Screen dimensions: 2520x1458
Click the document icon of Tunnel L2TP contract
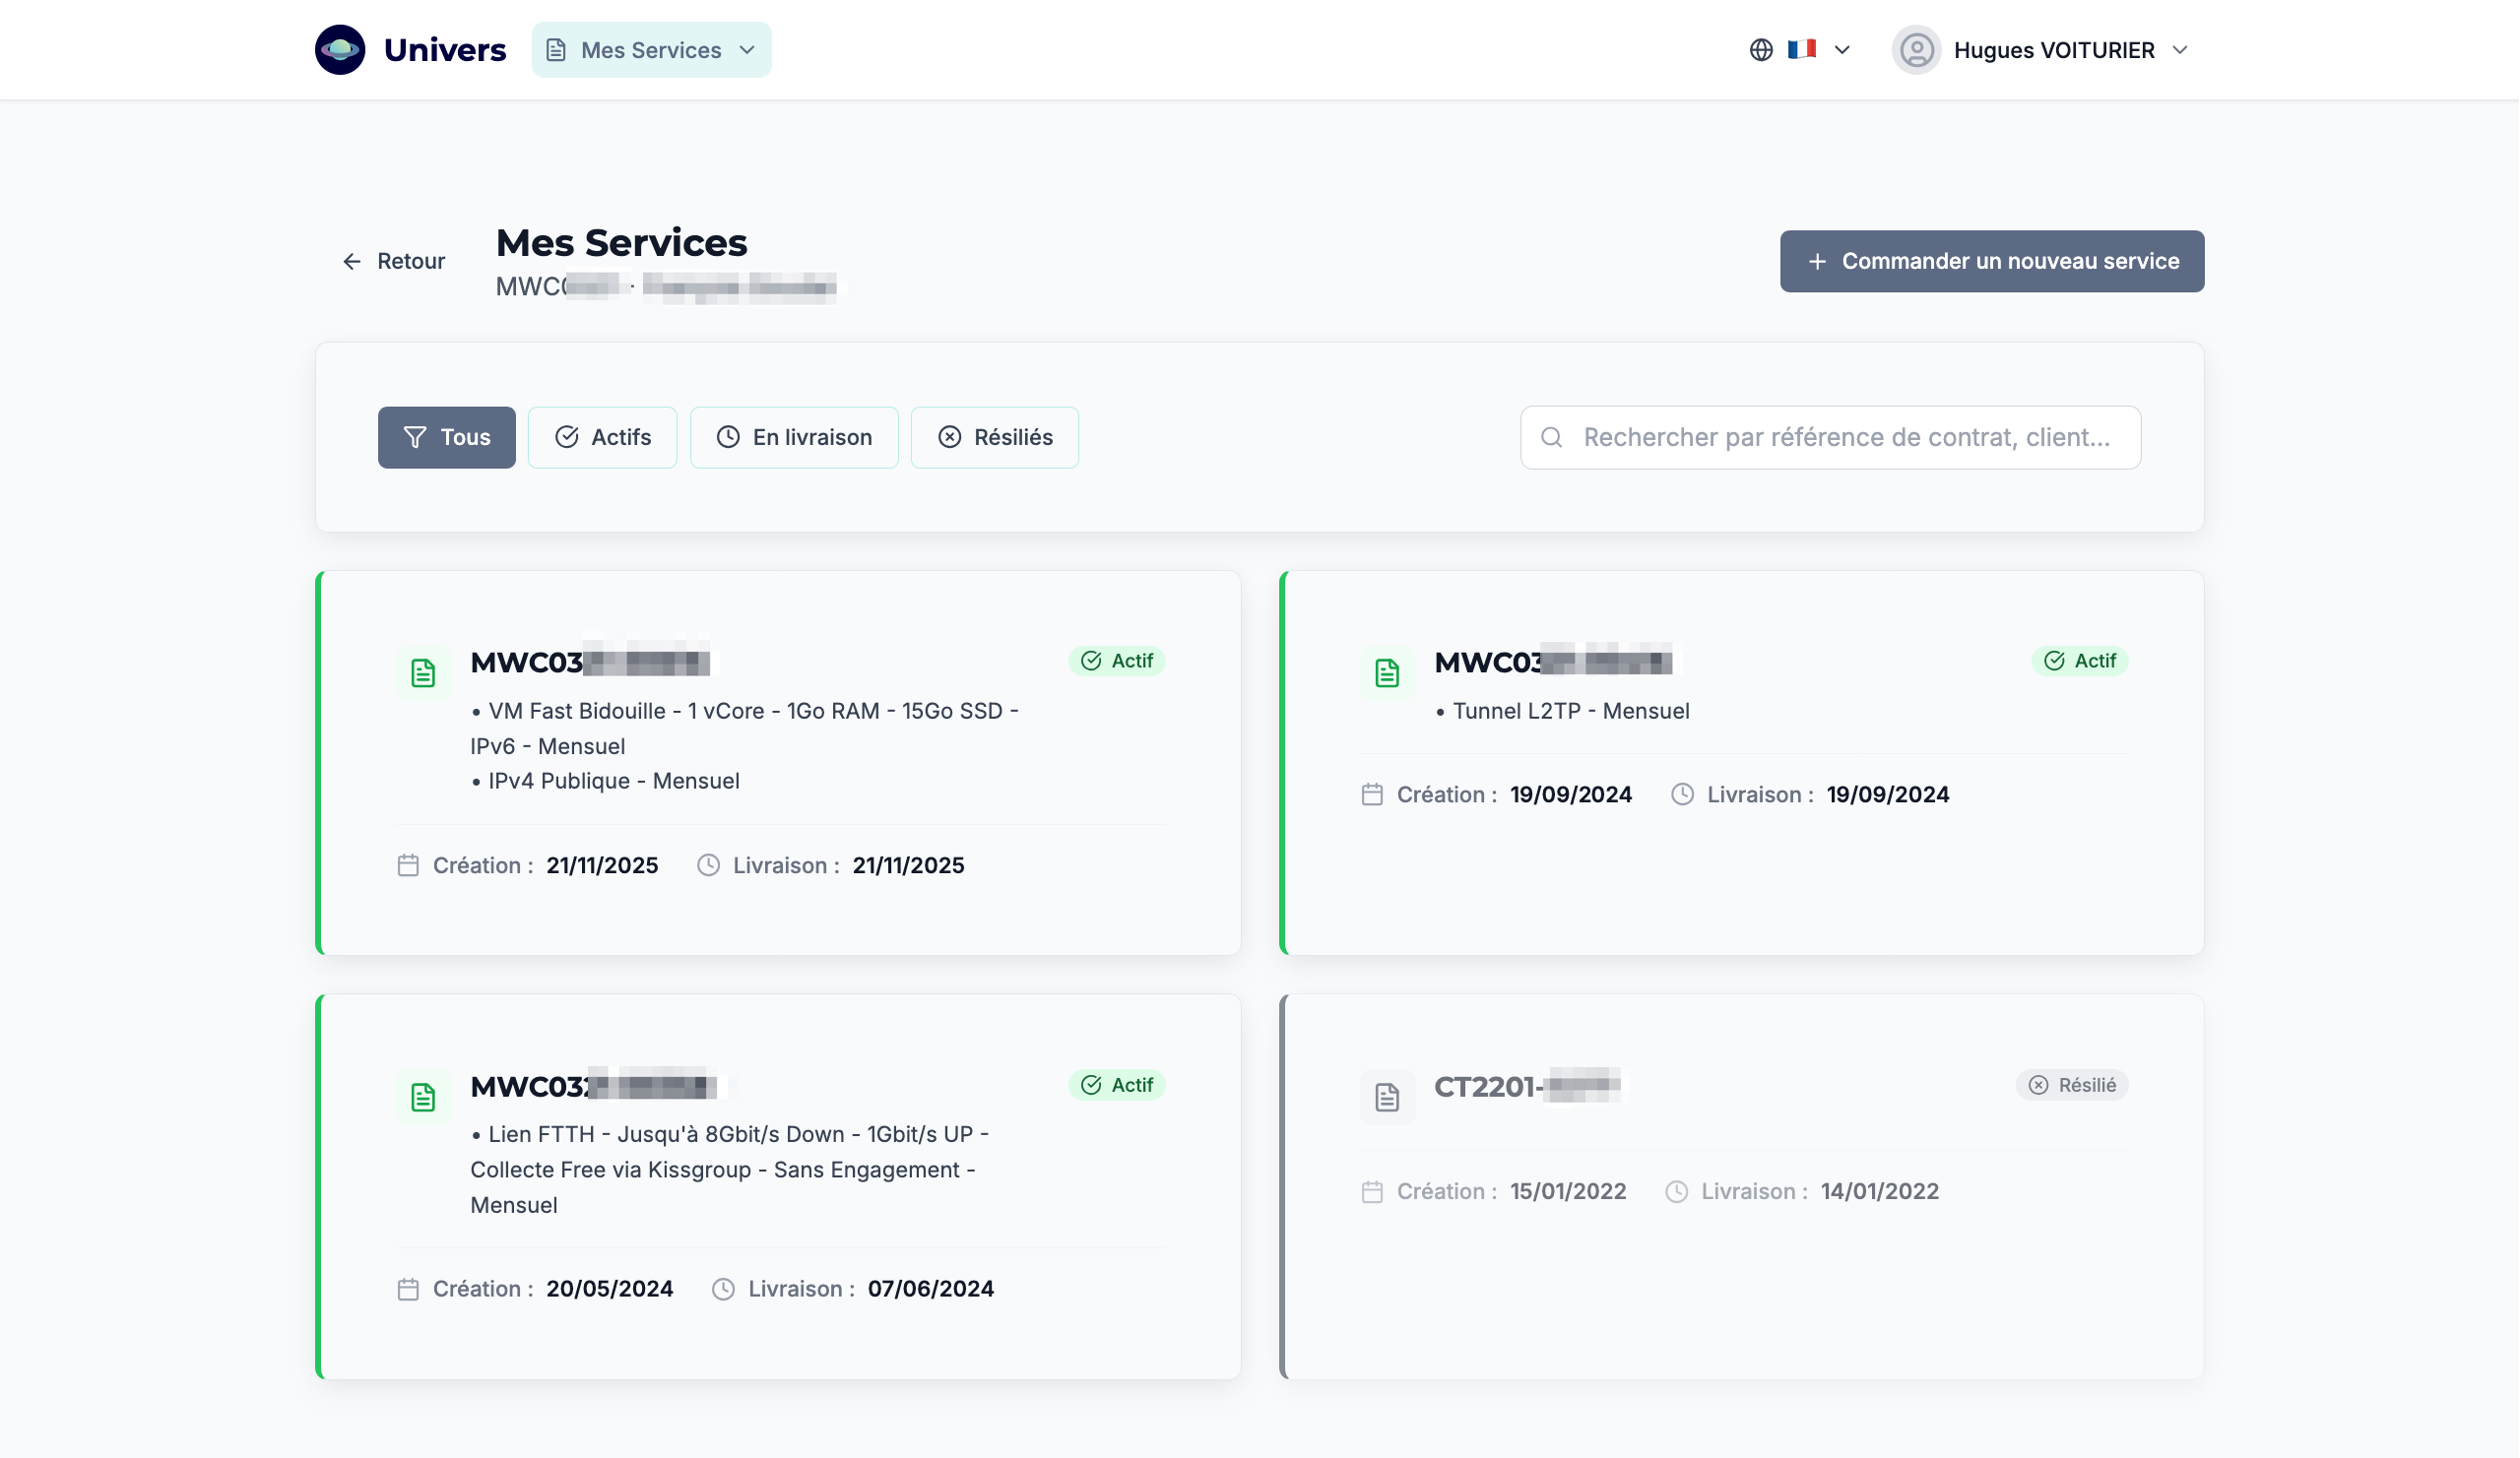(1386, 673)
